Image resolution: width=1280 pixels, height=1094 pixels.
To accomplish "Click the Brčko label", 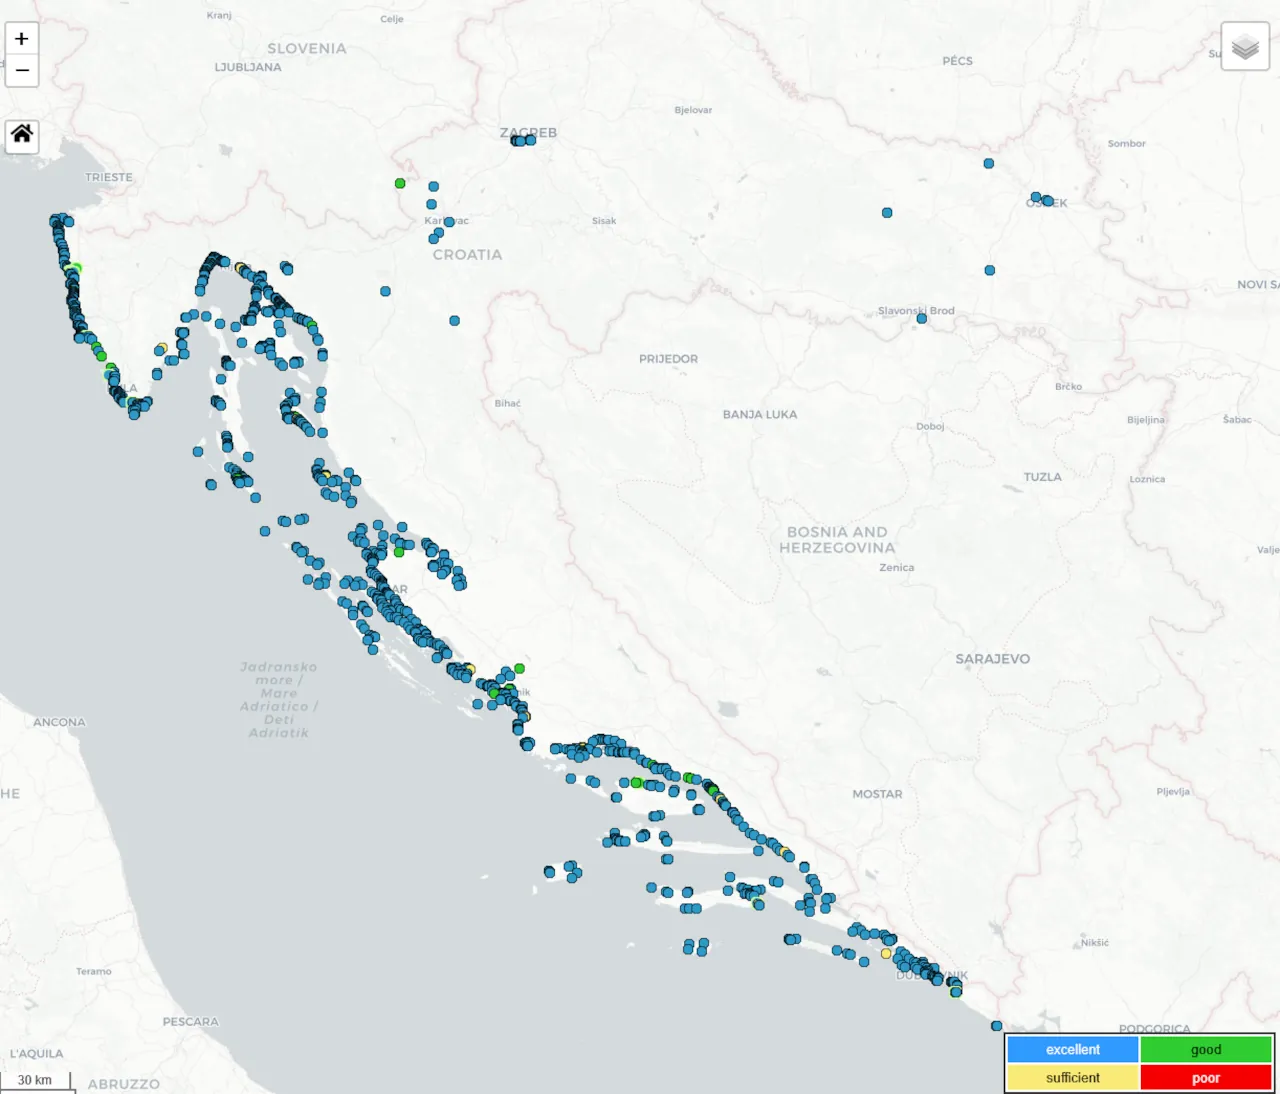I will pyautogui.click(x=1068, y=386).
